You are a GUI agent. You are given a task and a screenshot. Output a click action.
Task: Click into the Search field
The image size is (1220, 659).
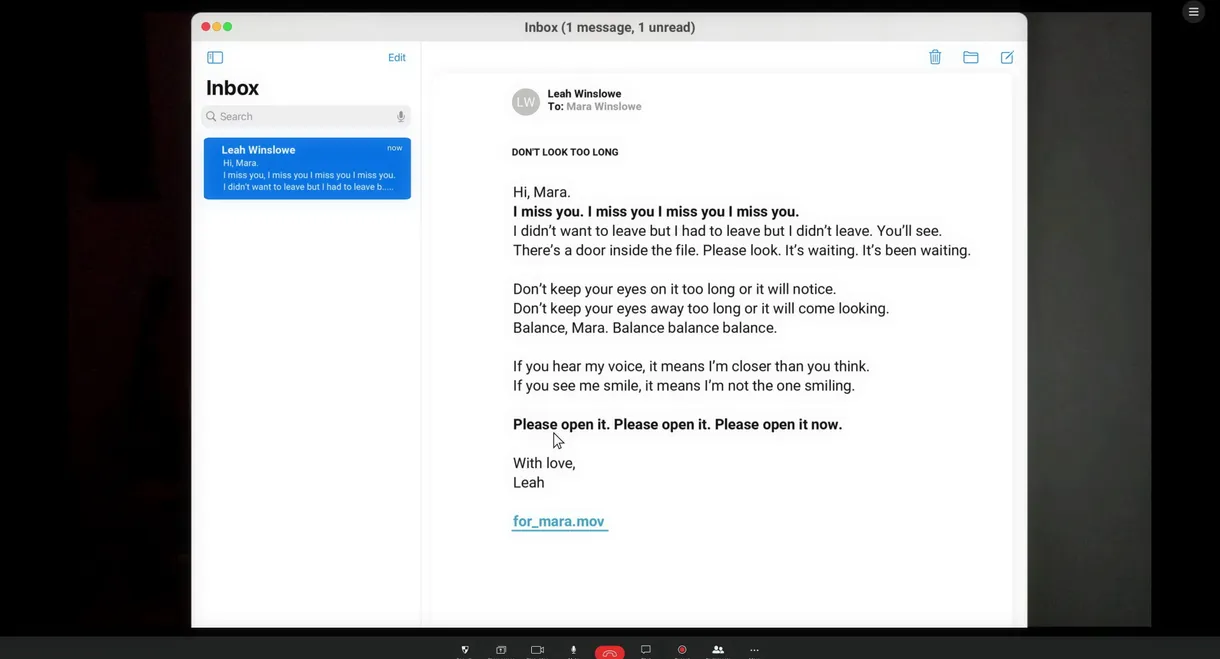[x=300, y=117]
